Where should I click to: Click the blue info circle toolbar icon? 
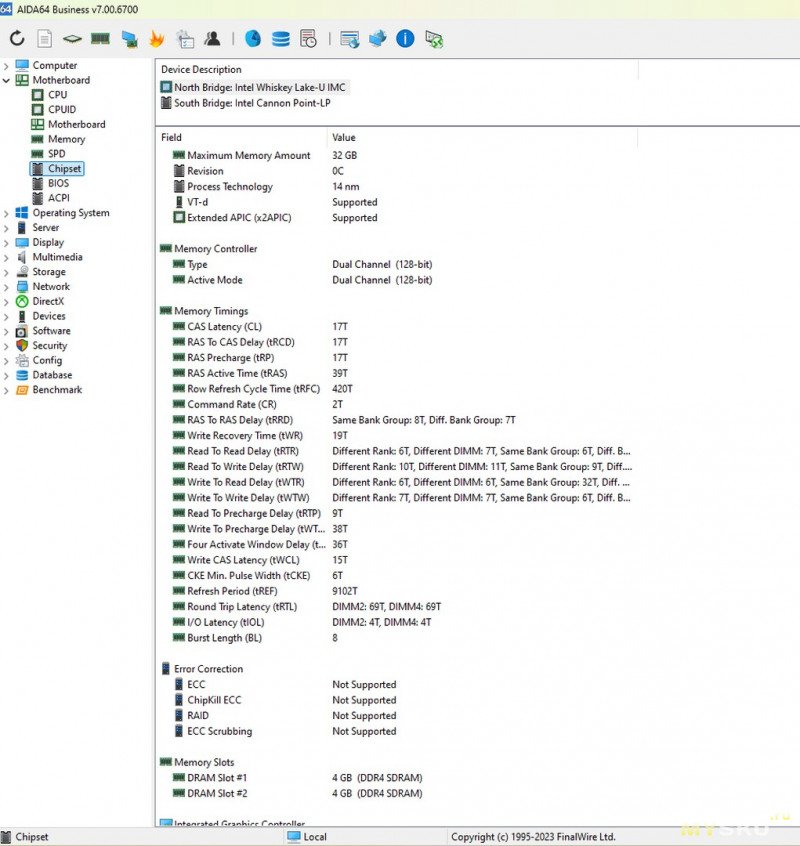click(405, 38)
